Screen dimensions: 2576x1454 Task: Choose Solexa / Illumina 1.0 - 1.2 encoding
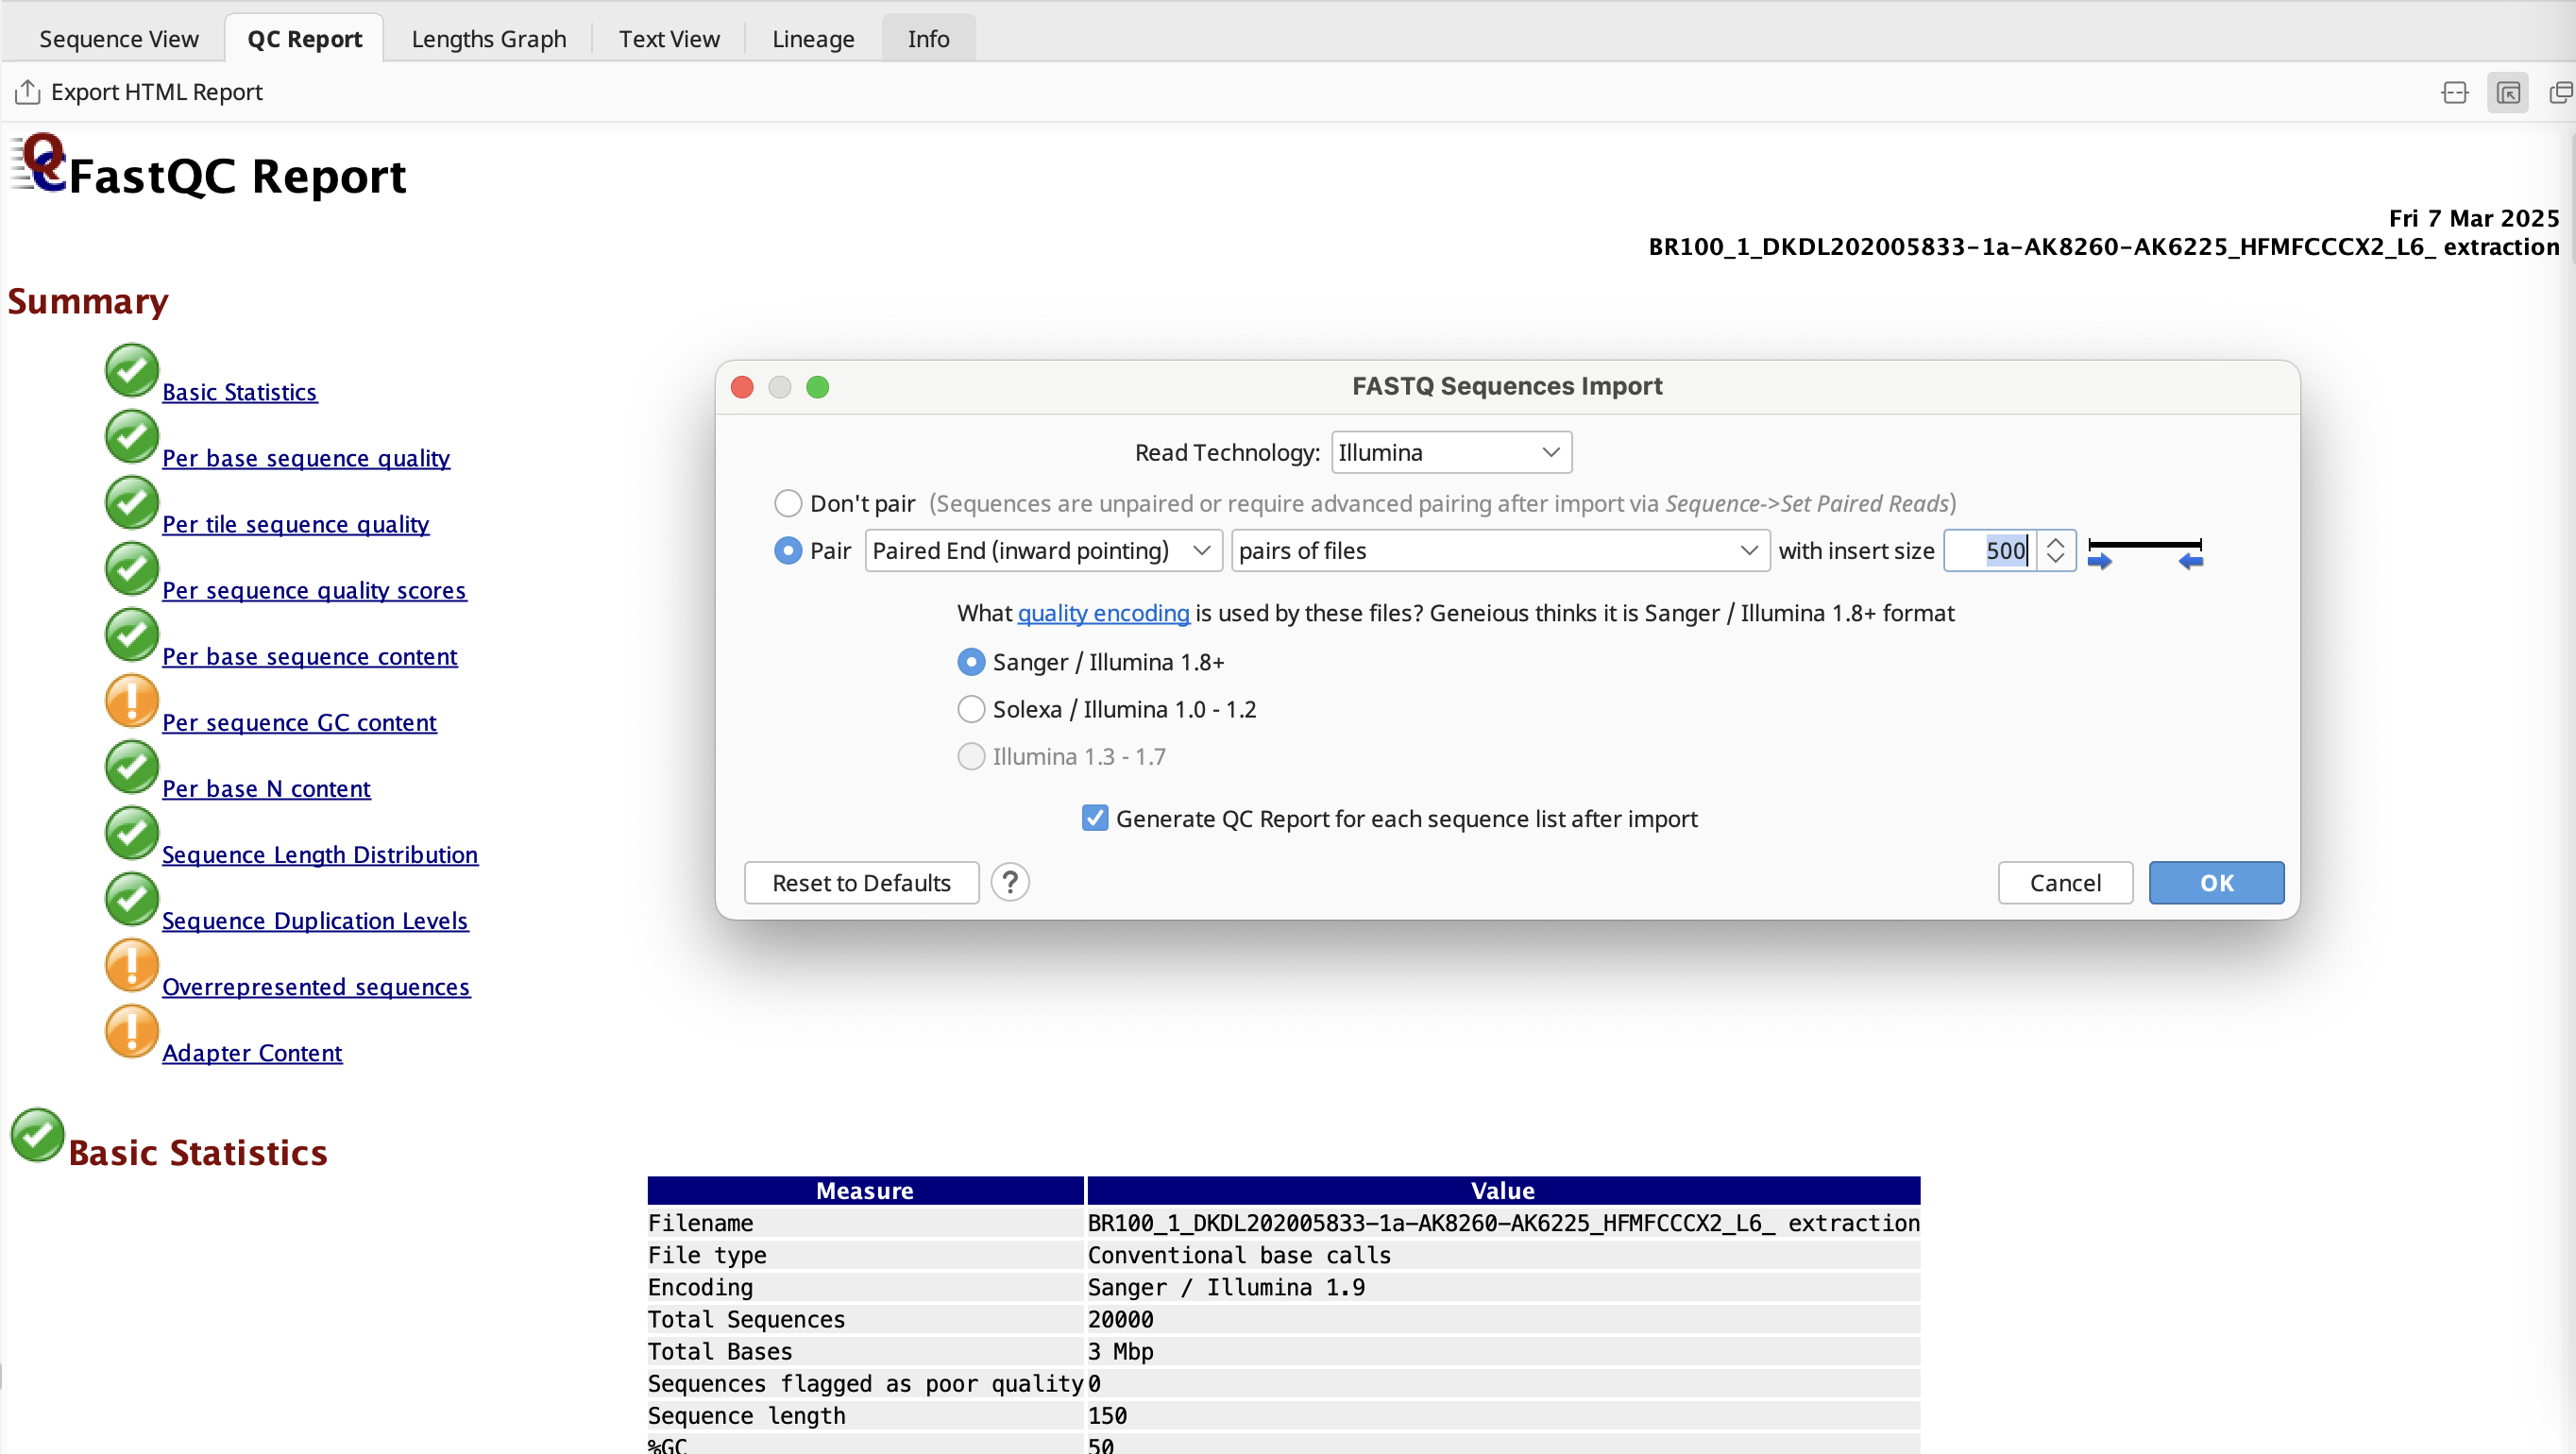click(x=971, y=709)
